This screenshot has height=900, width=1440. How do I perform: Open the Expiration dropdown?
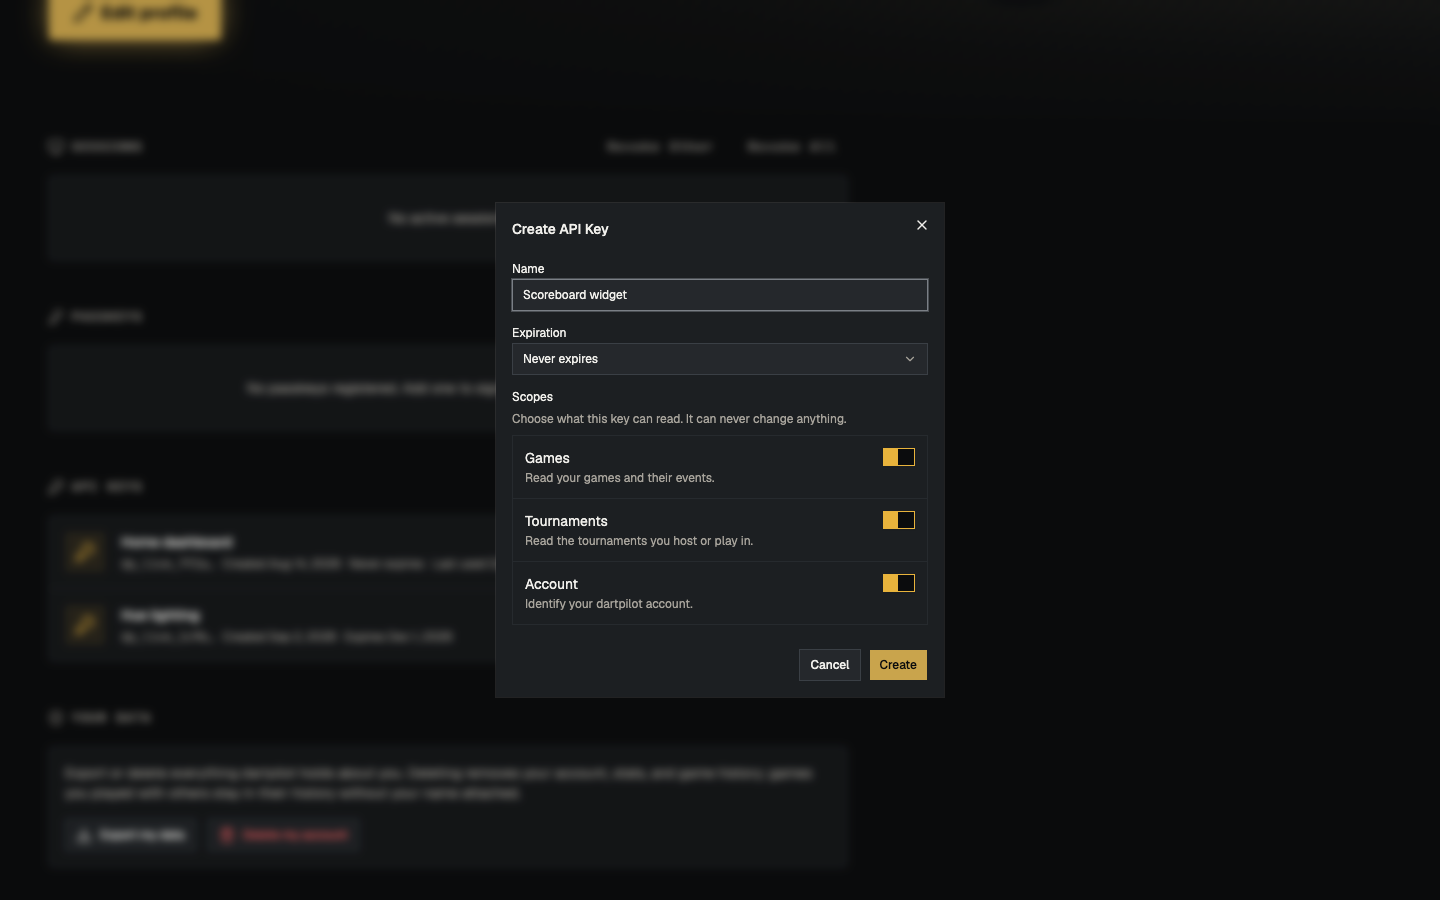pyautogui.click(x=720, y=359)
